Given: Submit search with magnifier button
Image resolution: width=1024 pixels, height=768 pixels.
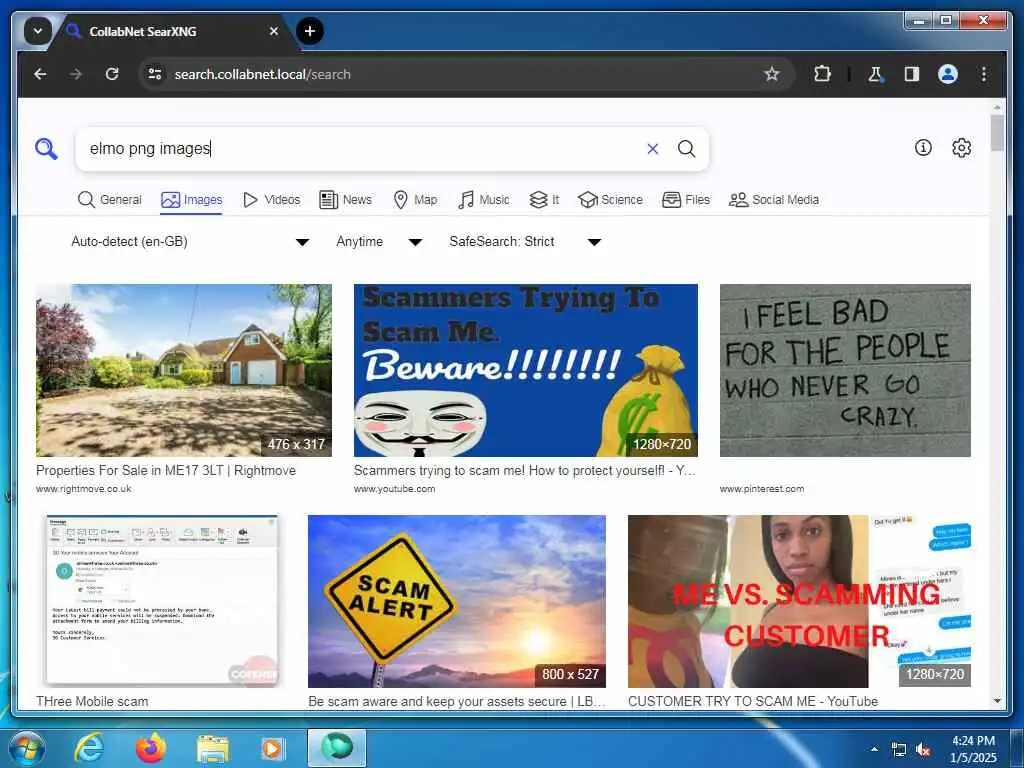Looking at the screenshot, I should click(686, 149).
